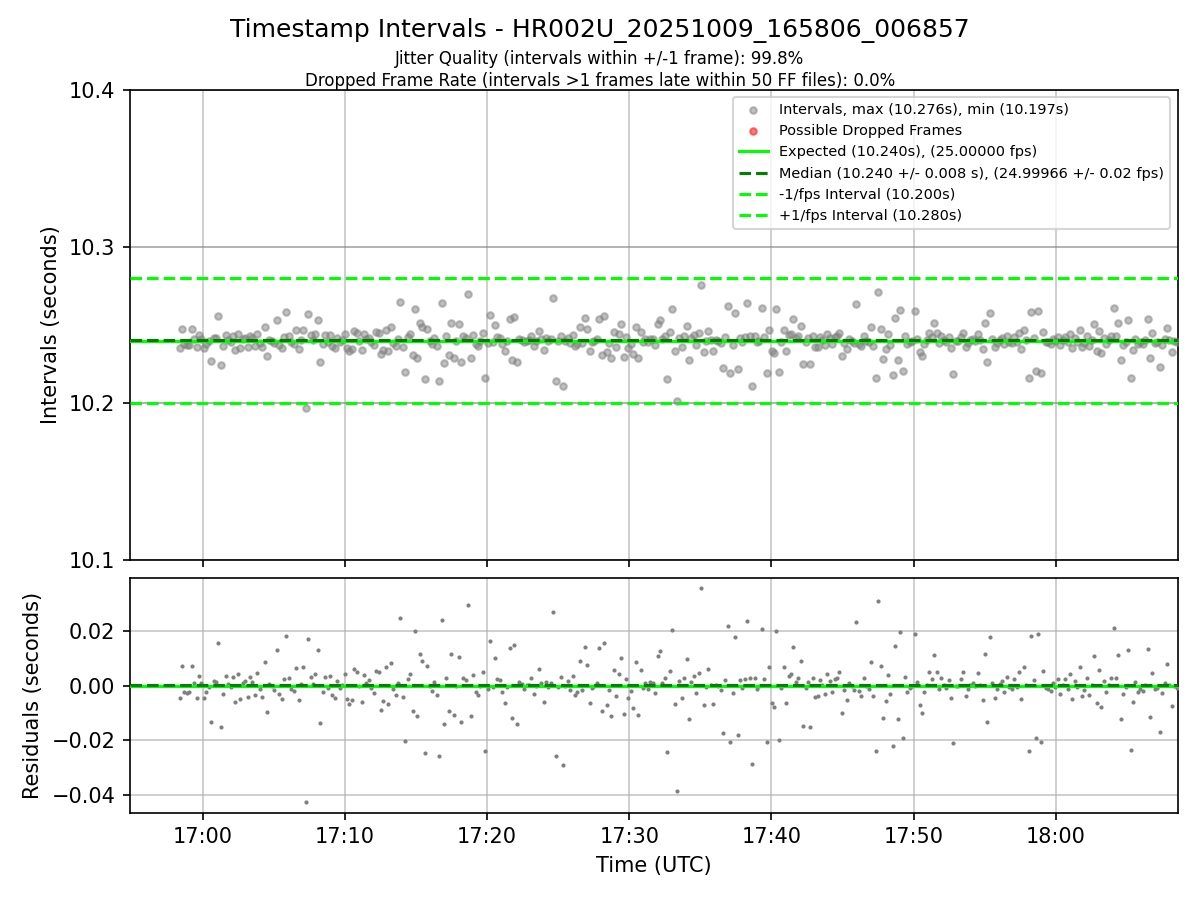Click the Time (UTC) x-axis label

pyautogui.click(x=653, y=865)
